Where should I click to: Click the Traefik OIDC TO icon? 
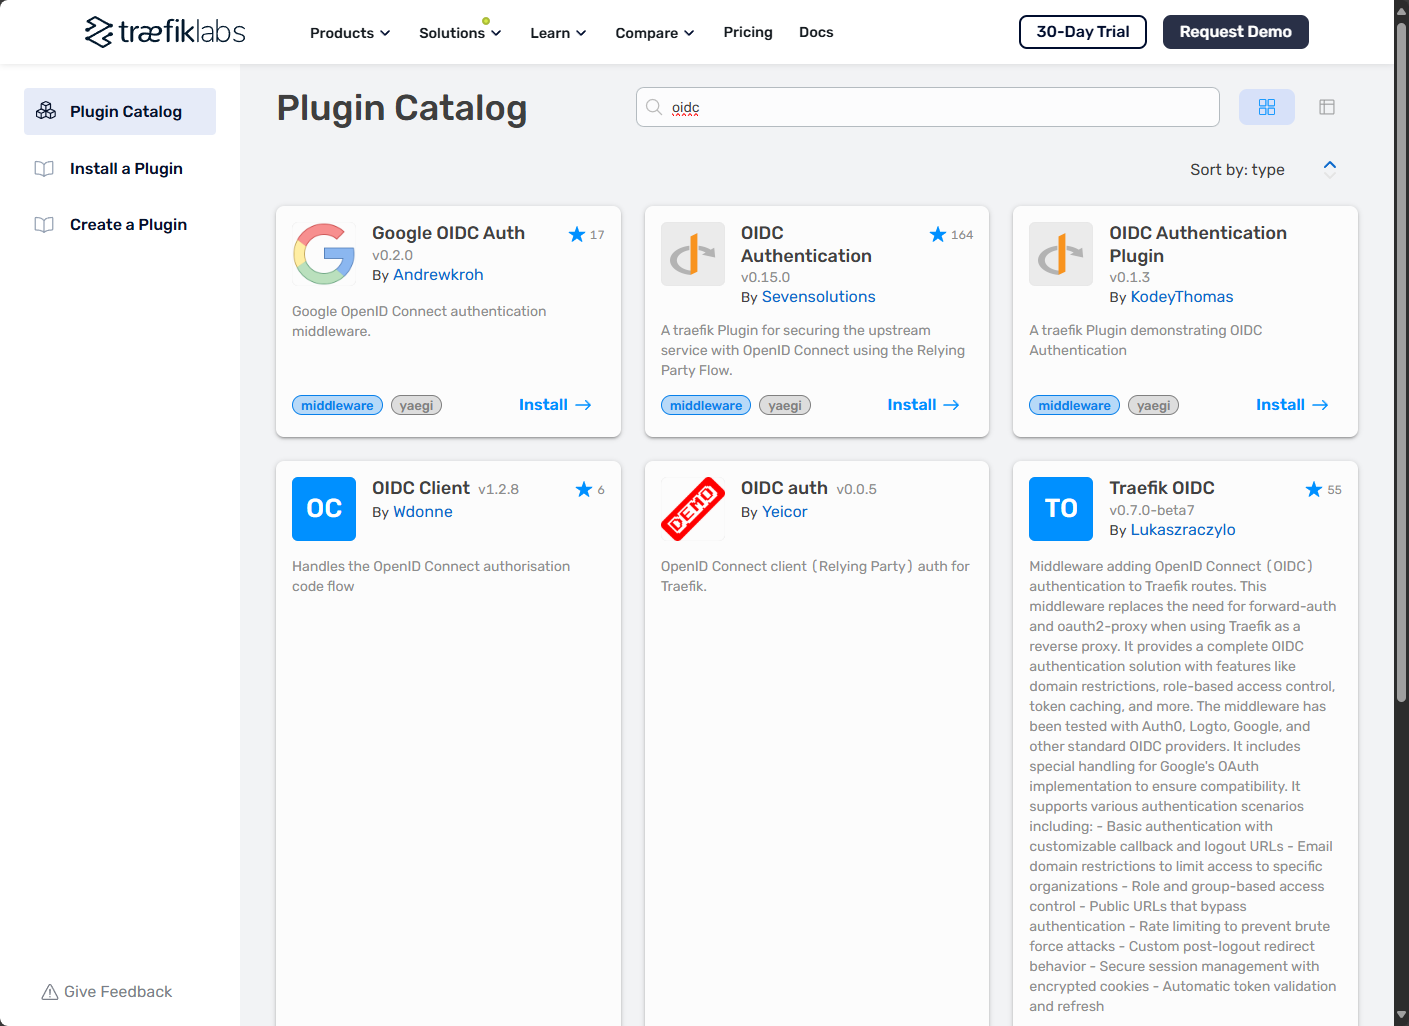pyautogui.click(x=1061, y=509)
